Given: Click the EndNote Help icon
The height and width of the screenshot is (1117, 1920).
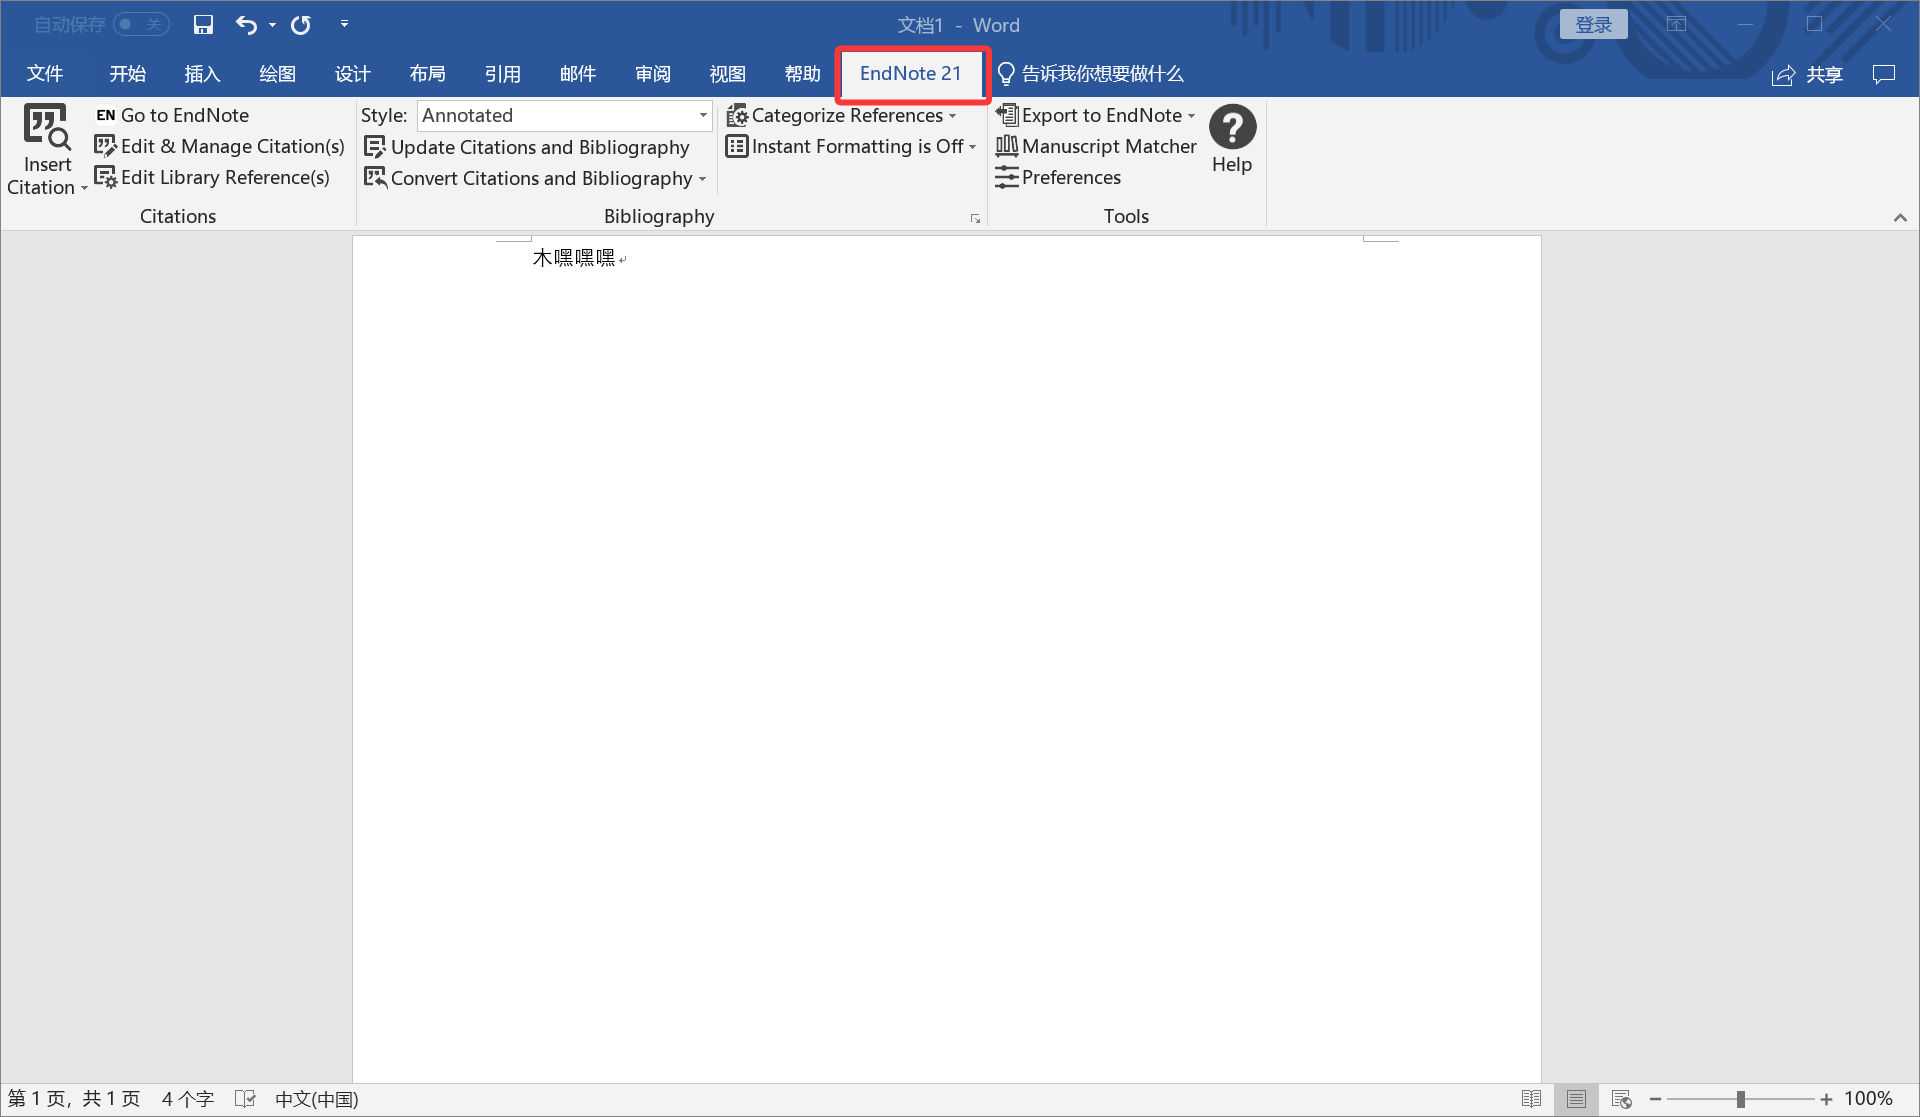Looking at the screenshot, I should [1232, 128].
